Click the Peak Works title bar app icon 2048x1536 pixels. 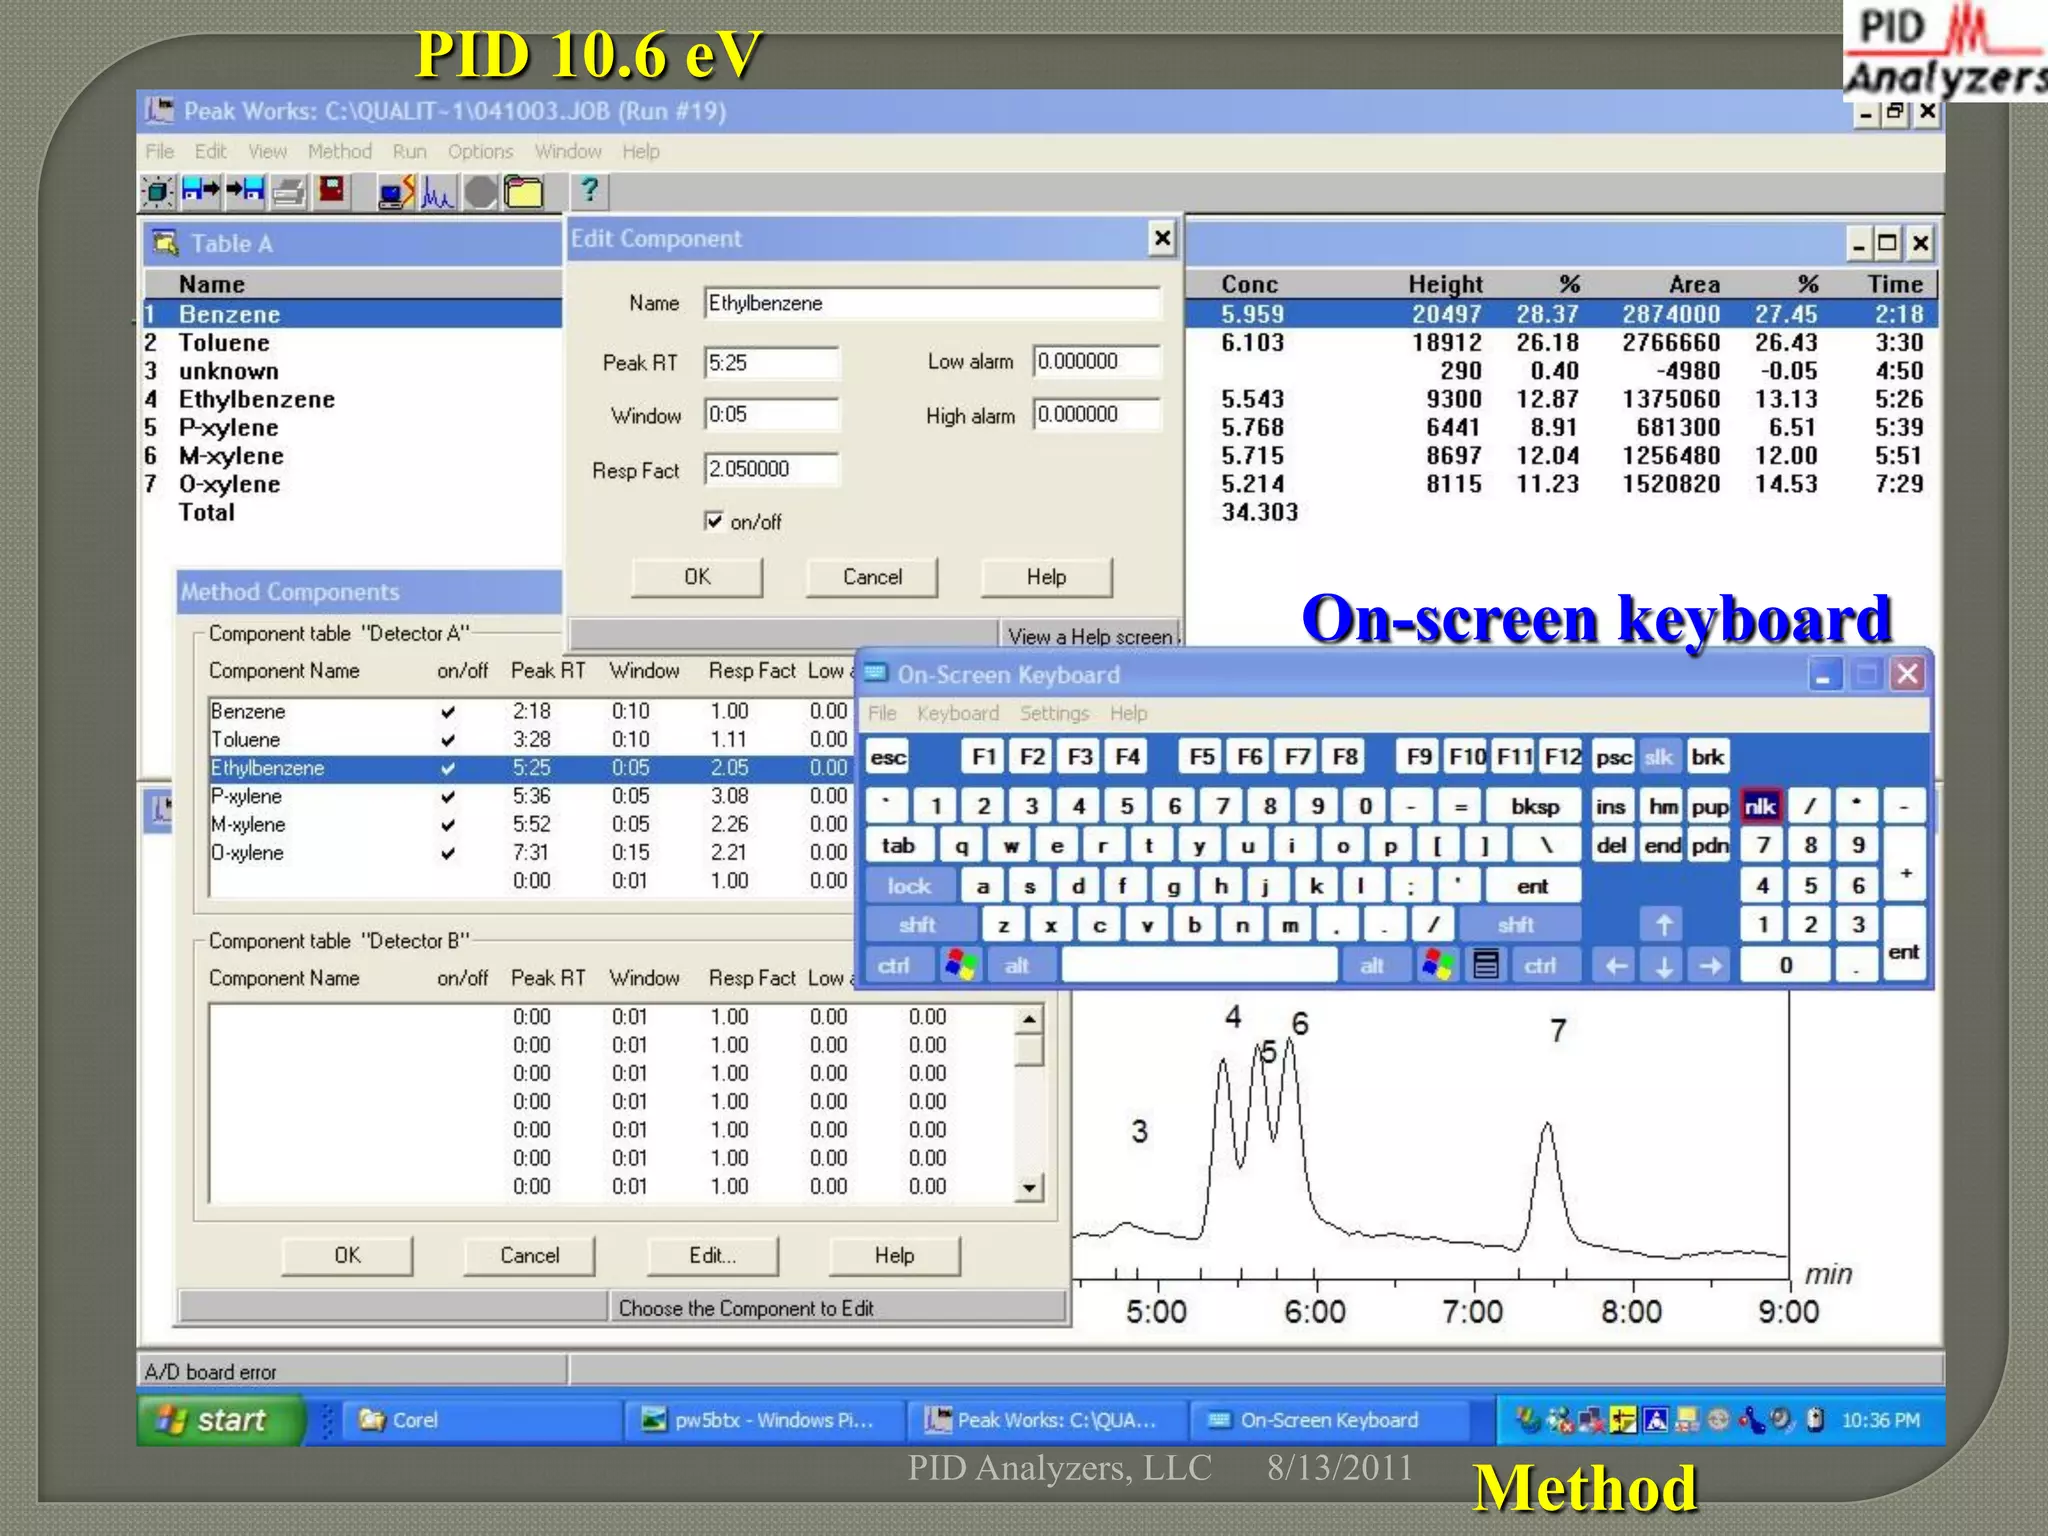coord(158,111)
